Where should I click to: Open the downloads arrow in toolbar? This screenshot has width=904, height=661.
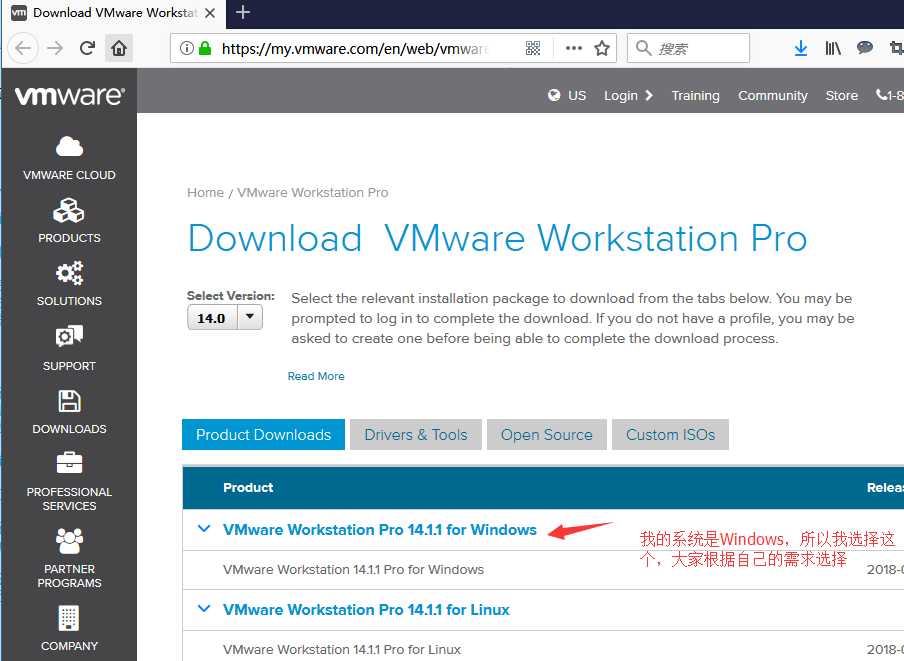pos(801,48)
